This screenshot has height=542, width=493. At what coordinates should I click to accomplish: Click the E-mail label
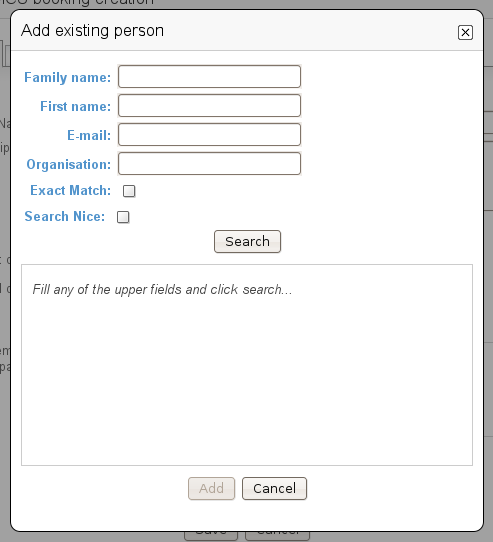point(89,136)
